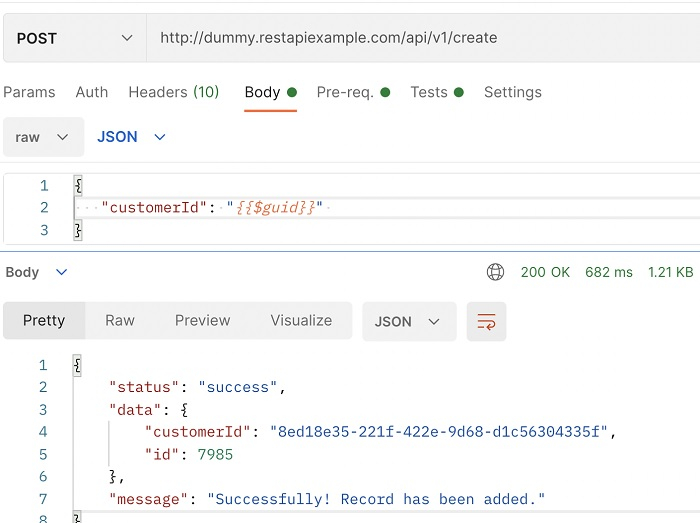Open the POST method dropdown
The image size is (700, 523).
(75, 38)
